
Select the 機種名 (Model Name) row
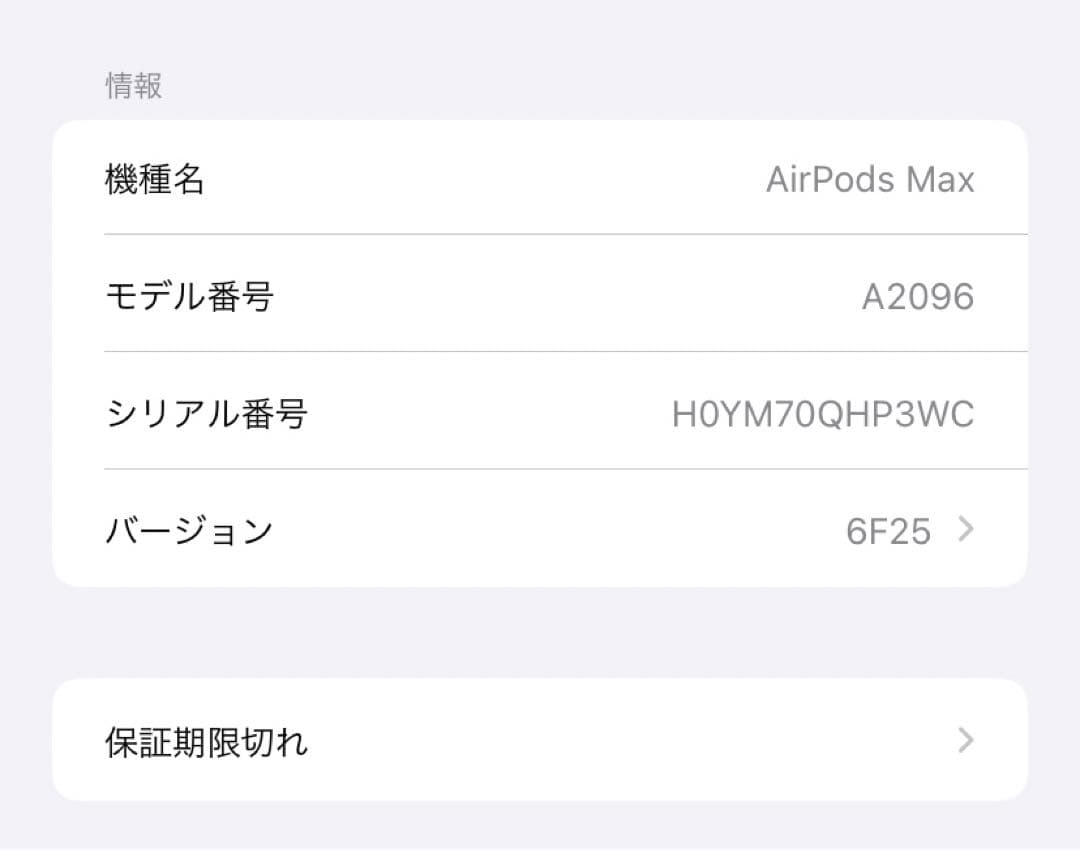click(x=540, y=179)
